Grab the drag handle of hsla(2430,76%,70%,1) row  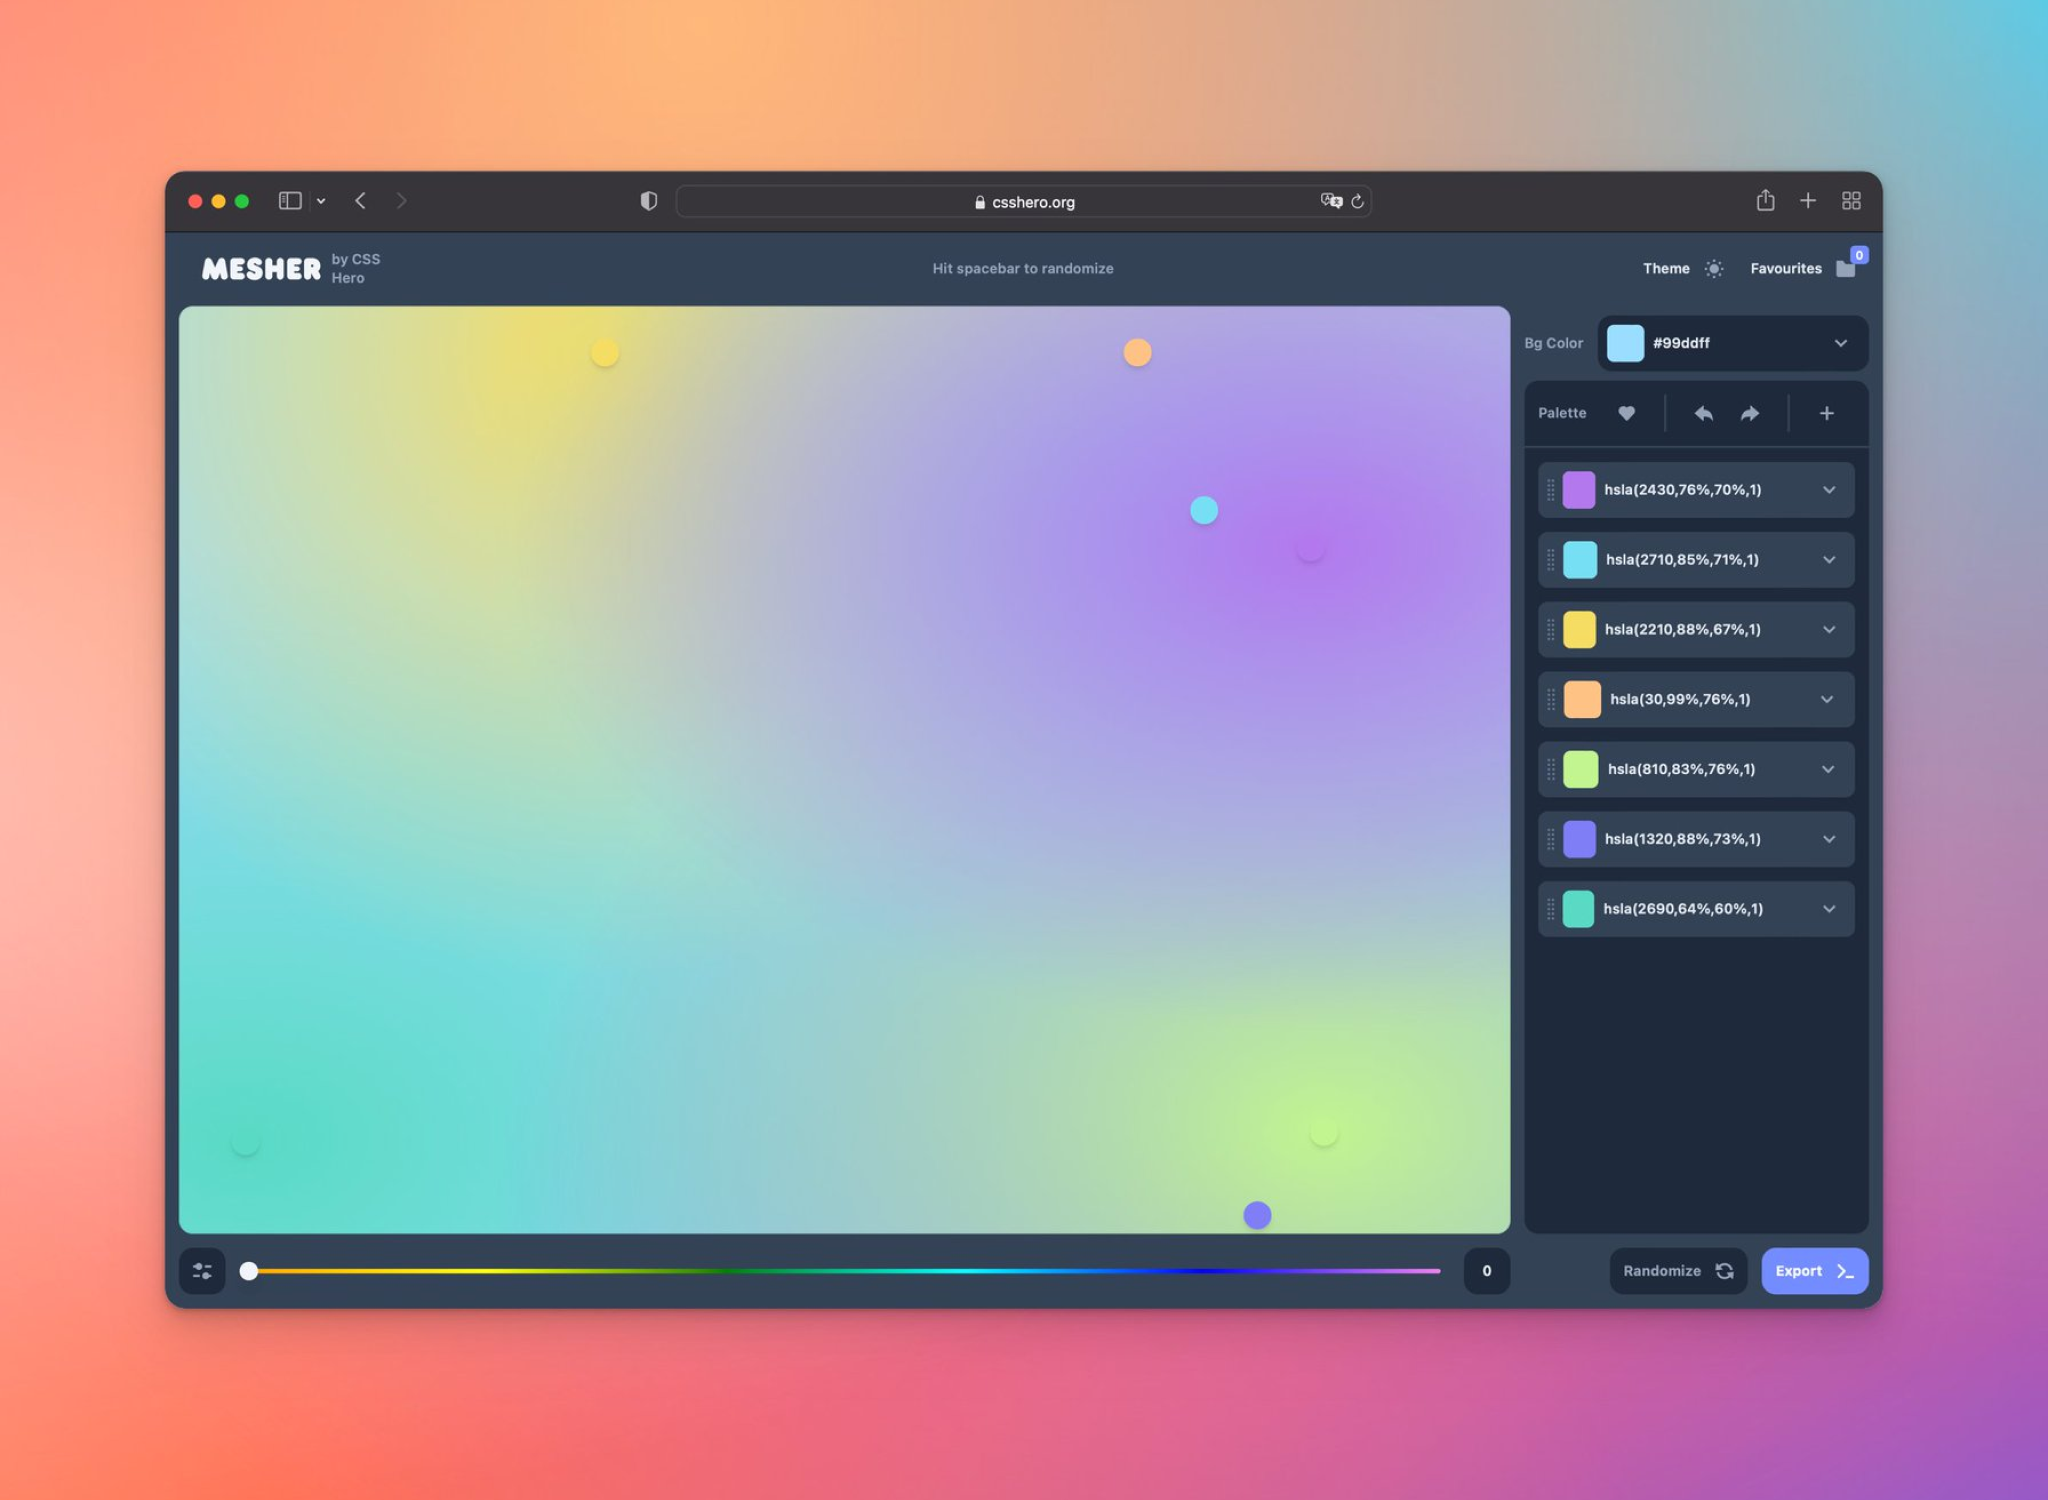coord(1551,490)
